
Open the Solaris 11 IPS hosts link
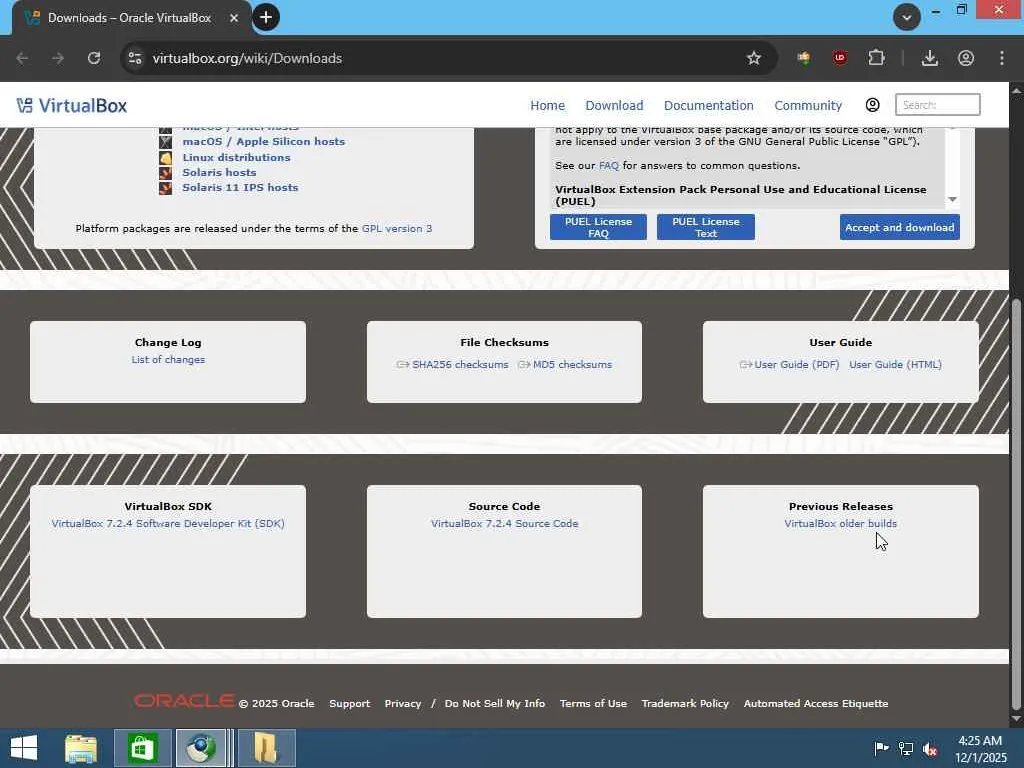tap(240, 187)
